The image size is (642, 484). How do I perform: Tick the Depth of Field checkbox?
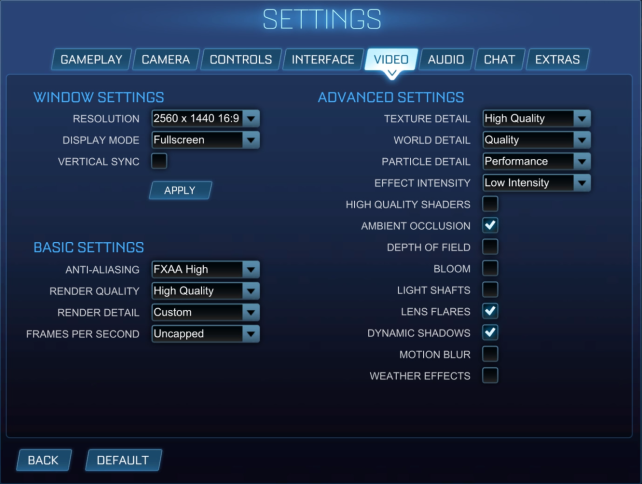click(490, 247)
